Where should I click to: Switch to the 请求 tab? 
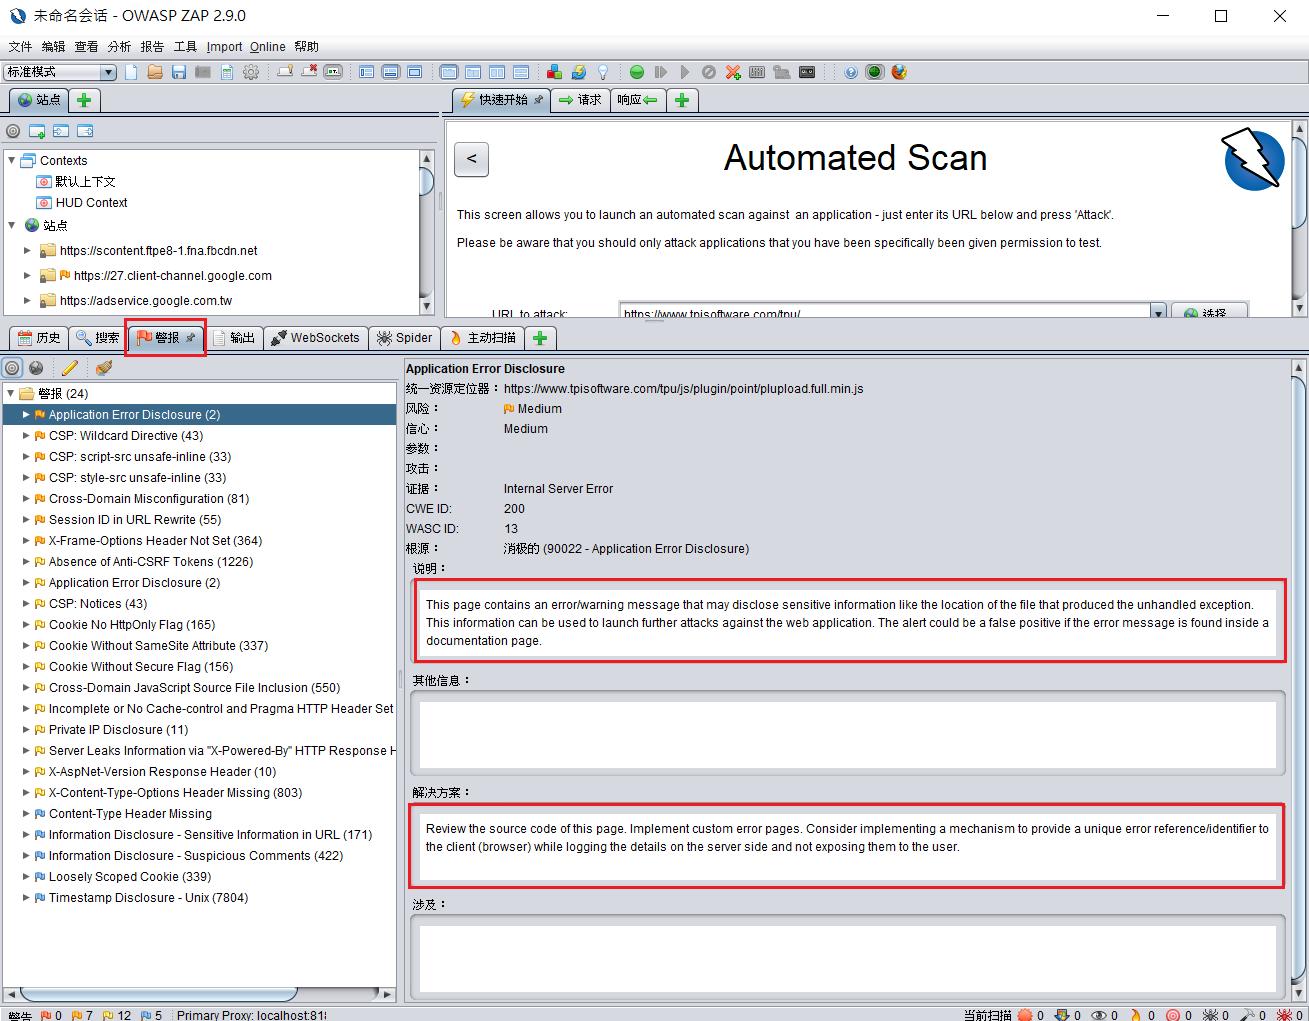click(580, 100)
